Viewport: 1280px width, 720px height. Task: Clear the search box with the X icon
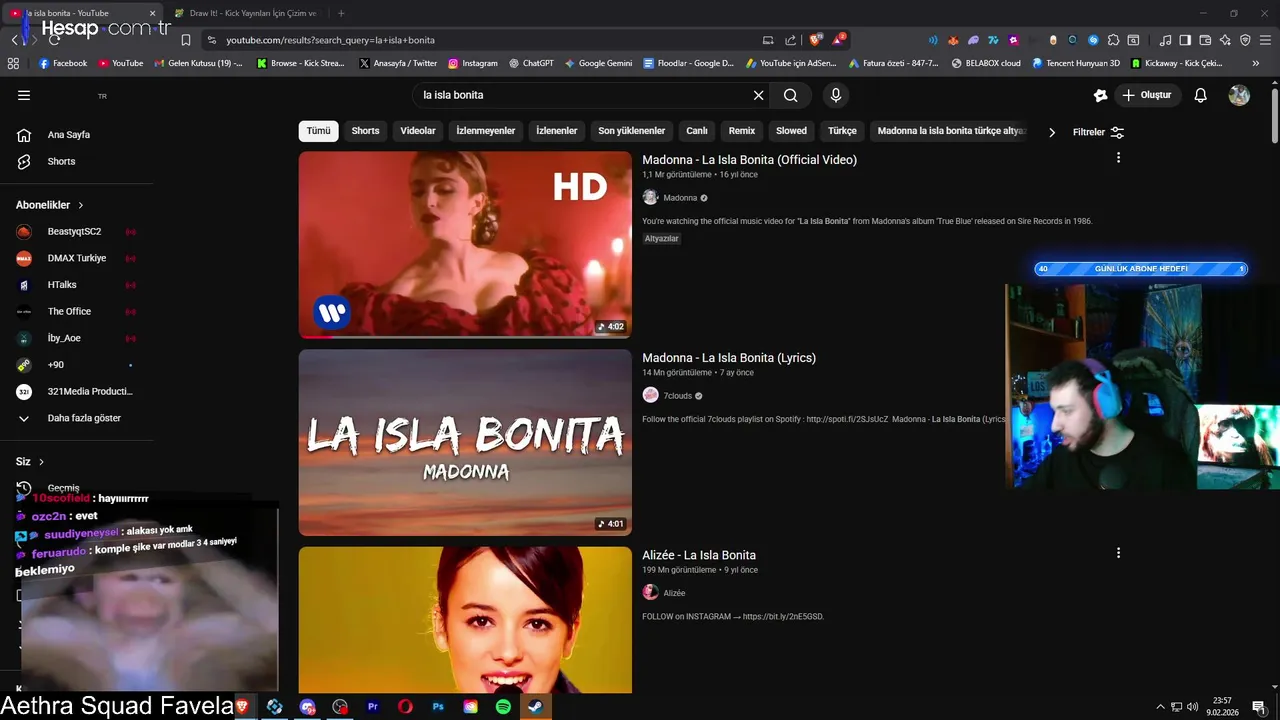click(x=758, y=95)
